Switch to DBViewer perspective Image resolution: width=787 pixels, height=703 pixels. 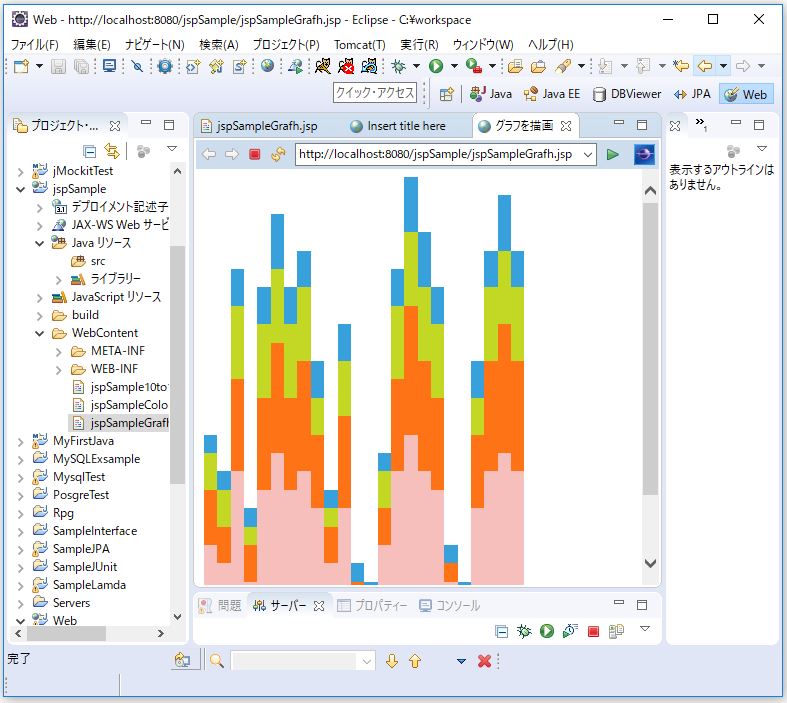tap(626, 94)
